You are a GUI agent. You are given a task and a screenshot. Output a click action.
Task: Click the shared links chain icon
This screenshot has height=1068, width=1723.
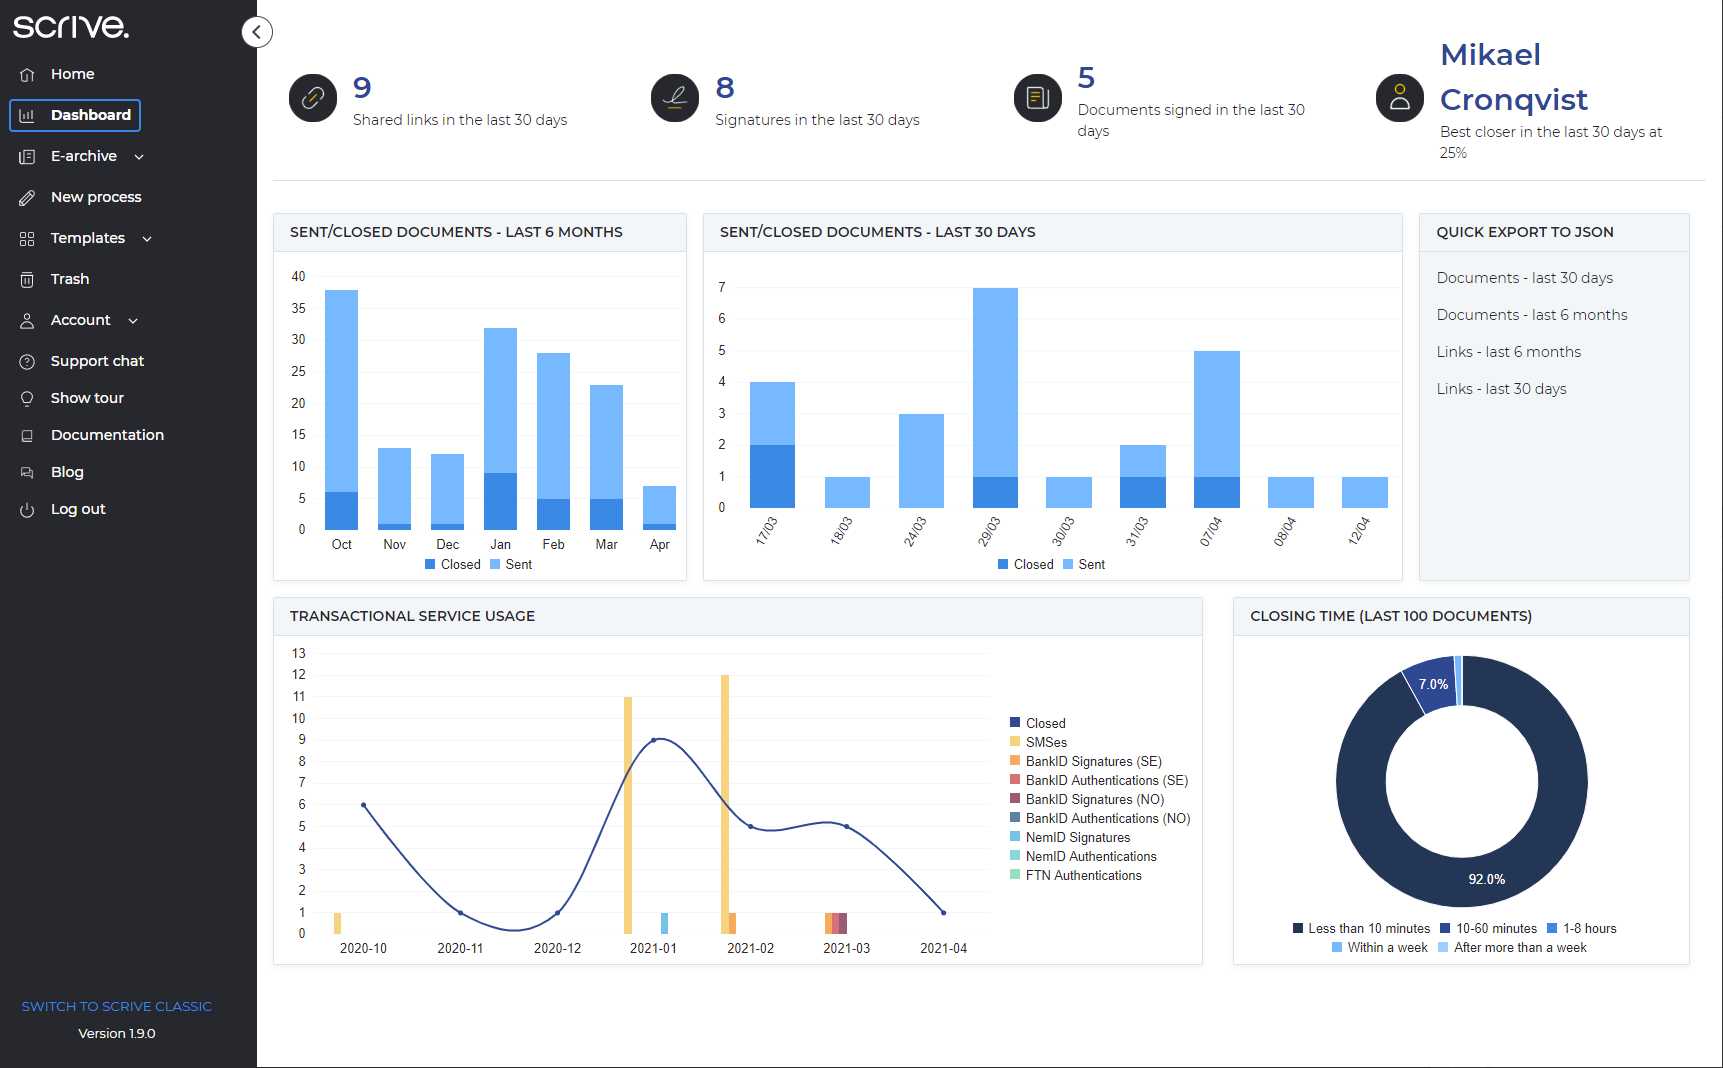[313, 98]
